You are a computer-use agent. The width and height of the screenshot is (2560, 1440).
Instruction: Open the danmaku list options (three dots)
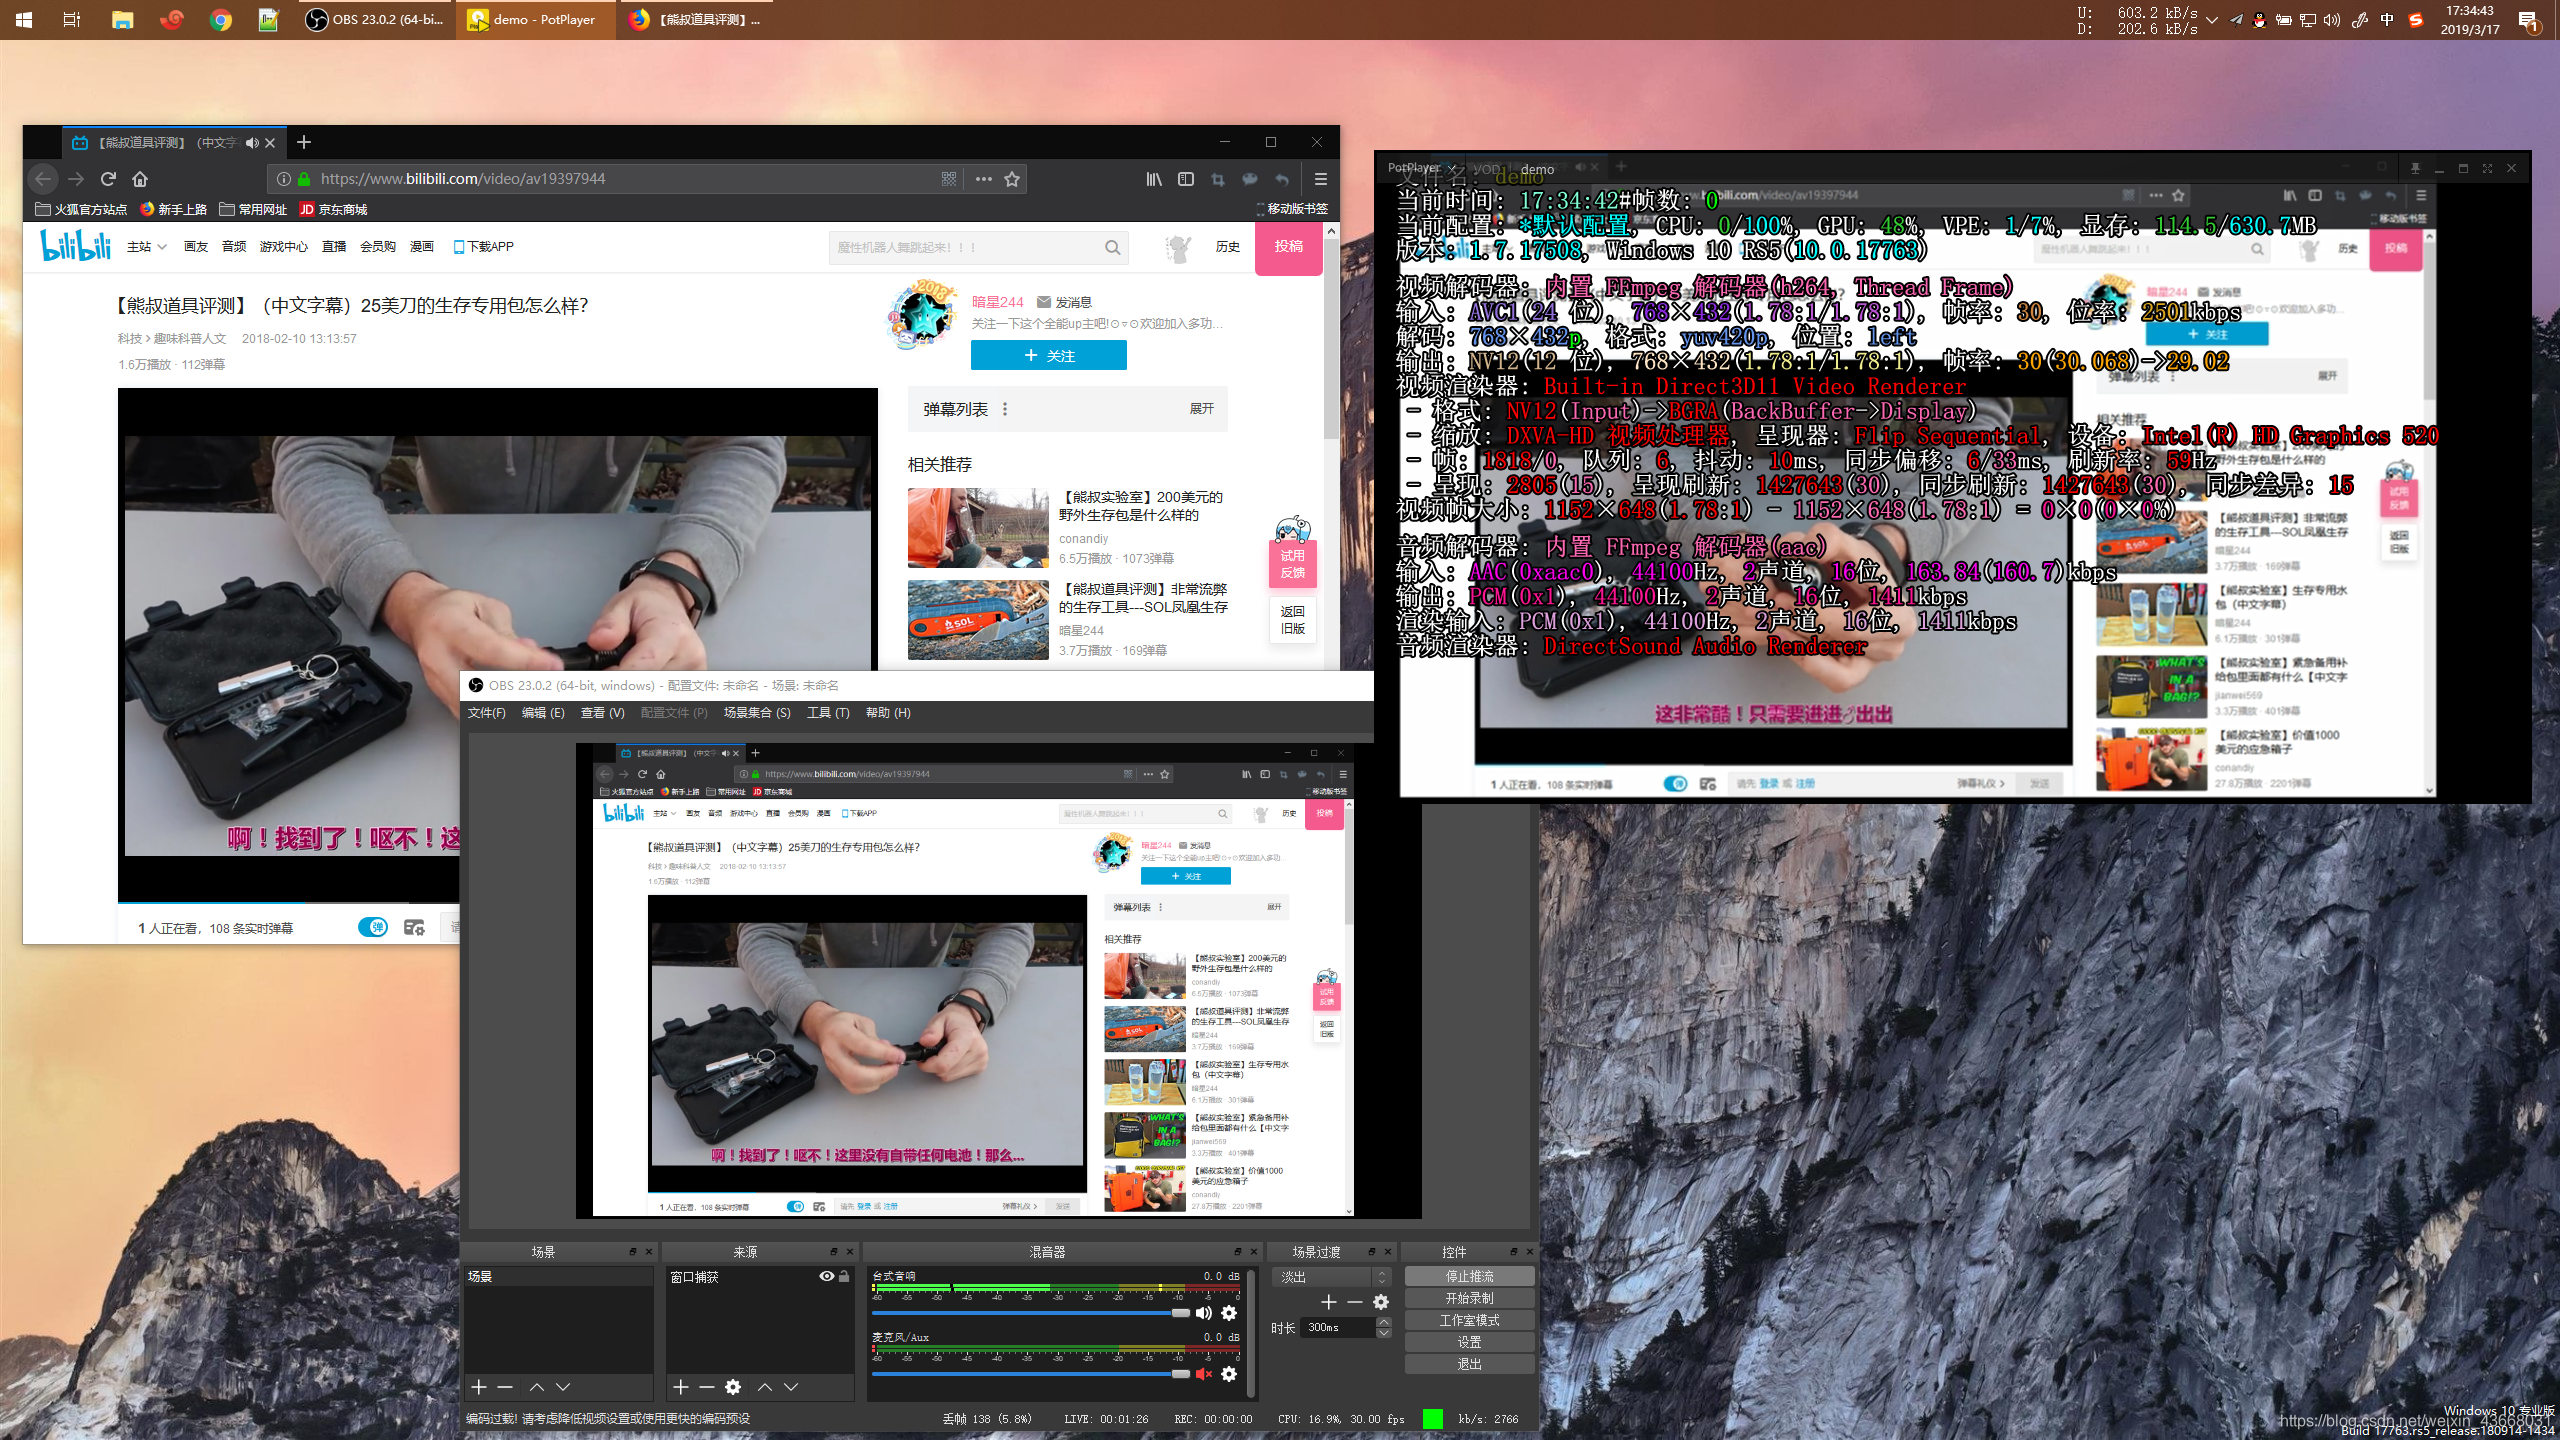point(1005,409)
